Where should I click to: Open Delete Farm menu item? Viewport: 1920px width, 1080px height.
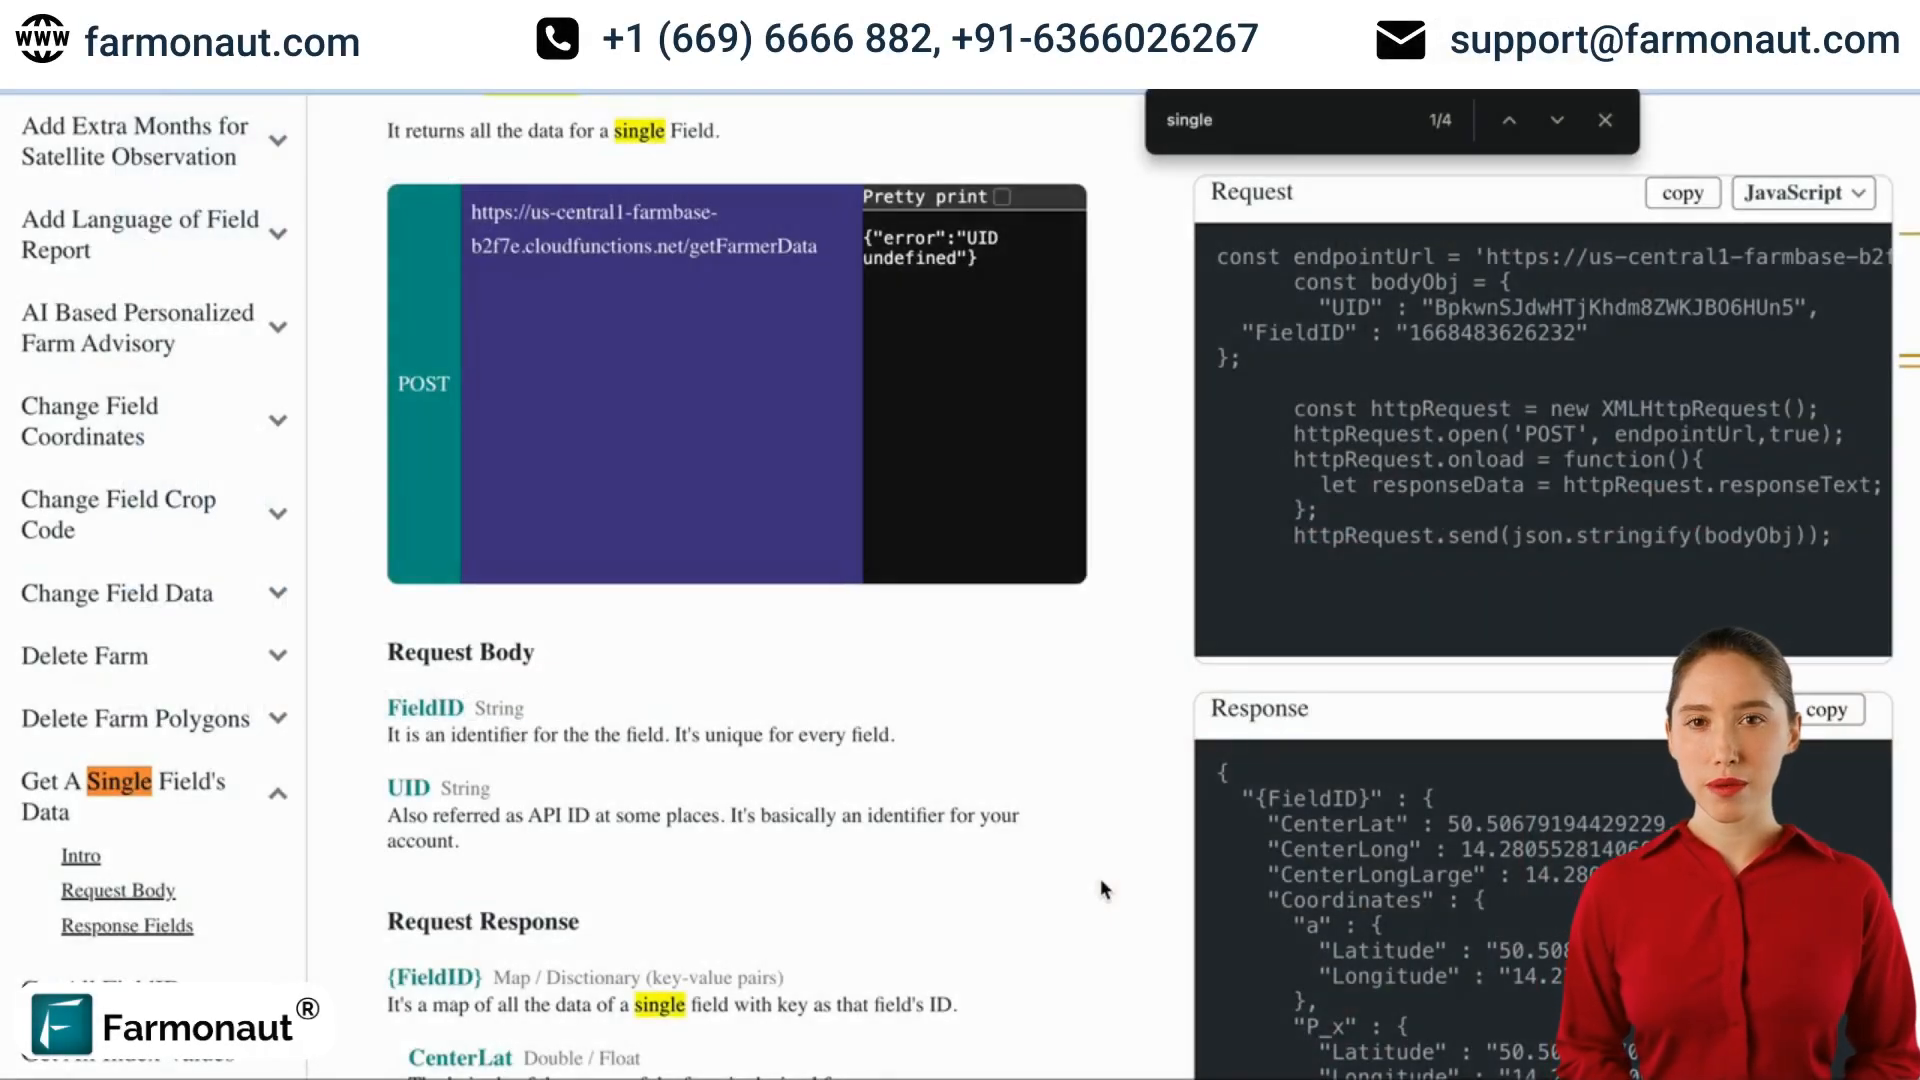85,656
